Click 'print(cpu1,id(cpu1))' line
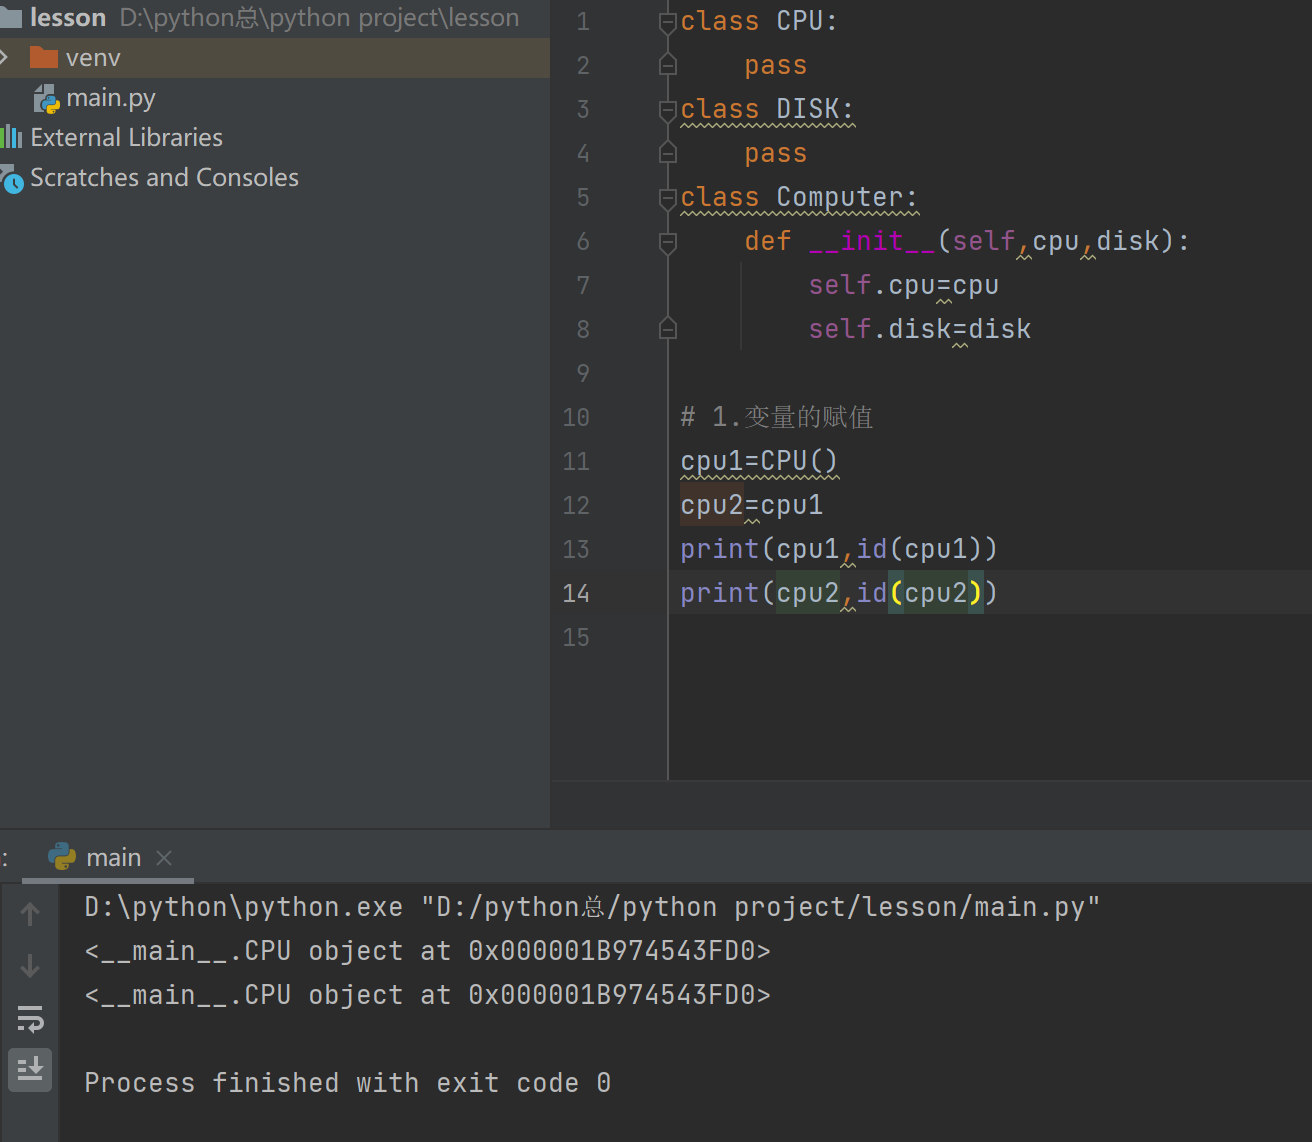This screenshot has width=1312, height=1142. pyautogui.click(x=838, y=549)
